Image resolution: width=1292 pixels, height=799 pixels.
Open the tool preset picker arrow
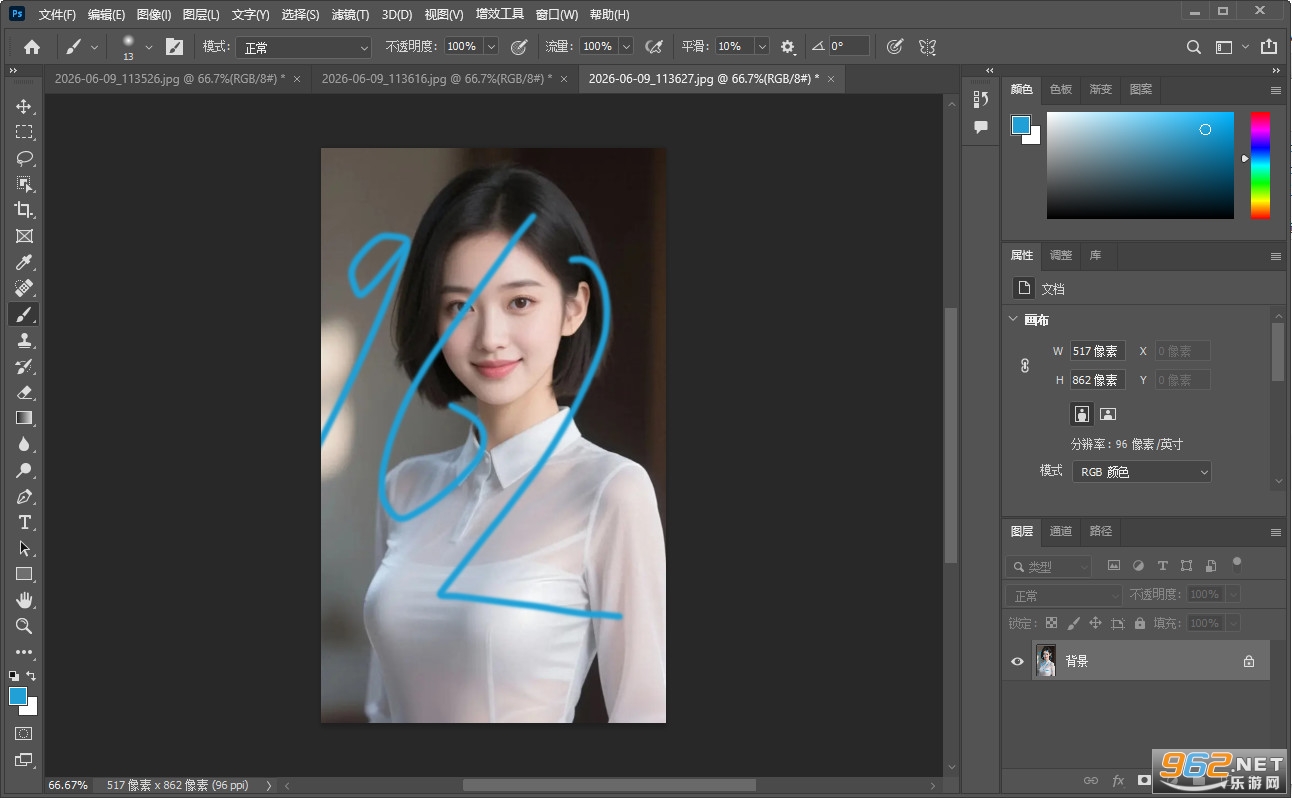(95, 46)
